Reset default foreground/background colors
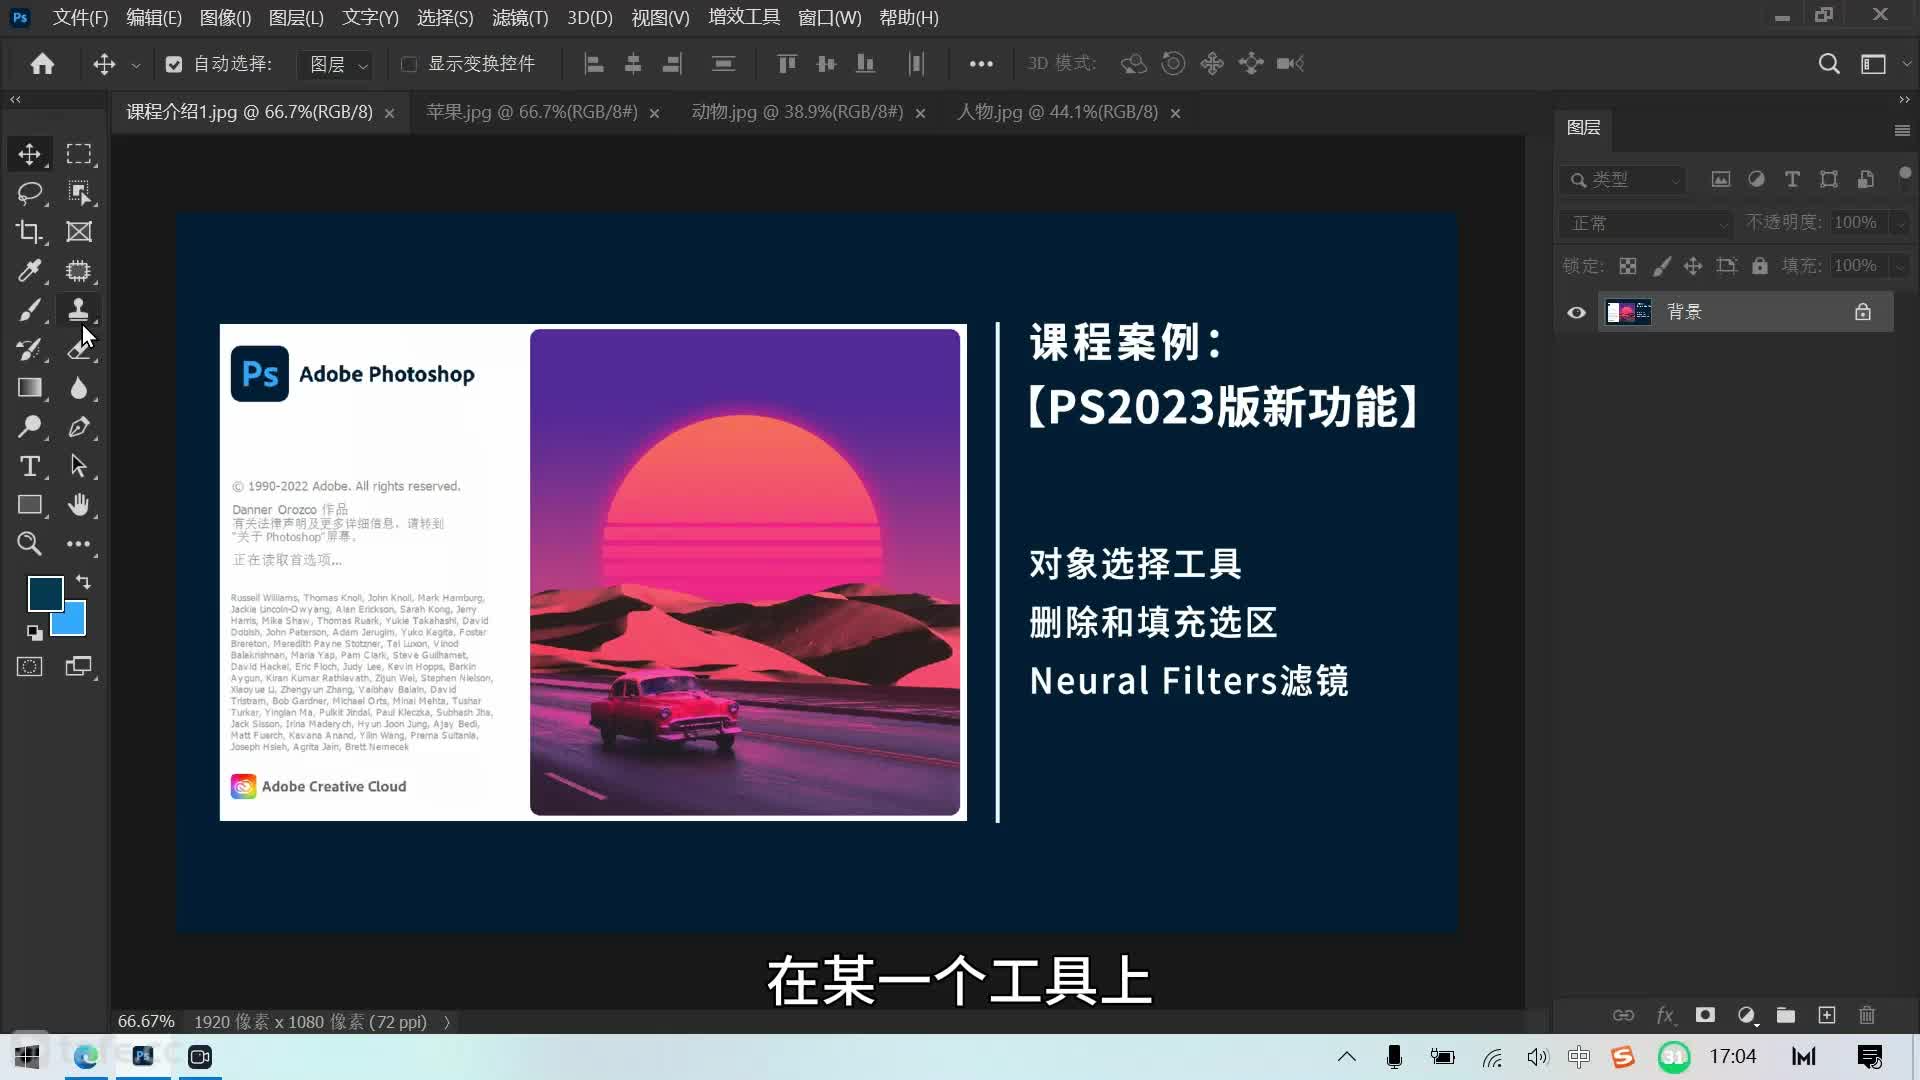 click(x=34, y=632)
